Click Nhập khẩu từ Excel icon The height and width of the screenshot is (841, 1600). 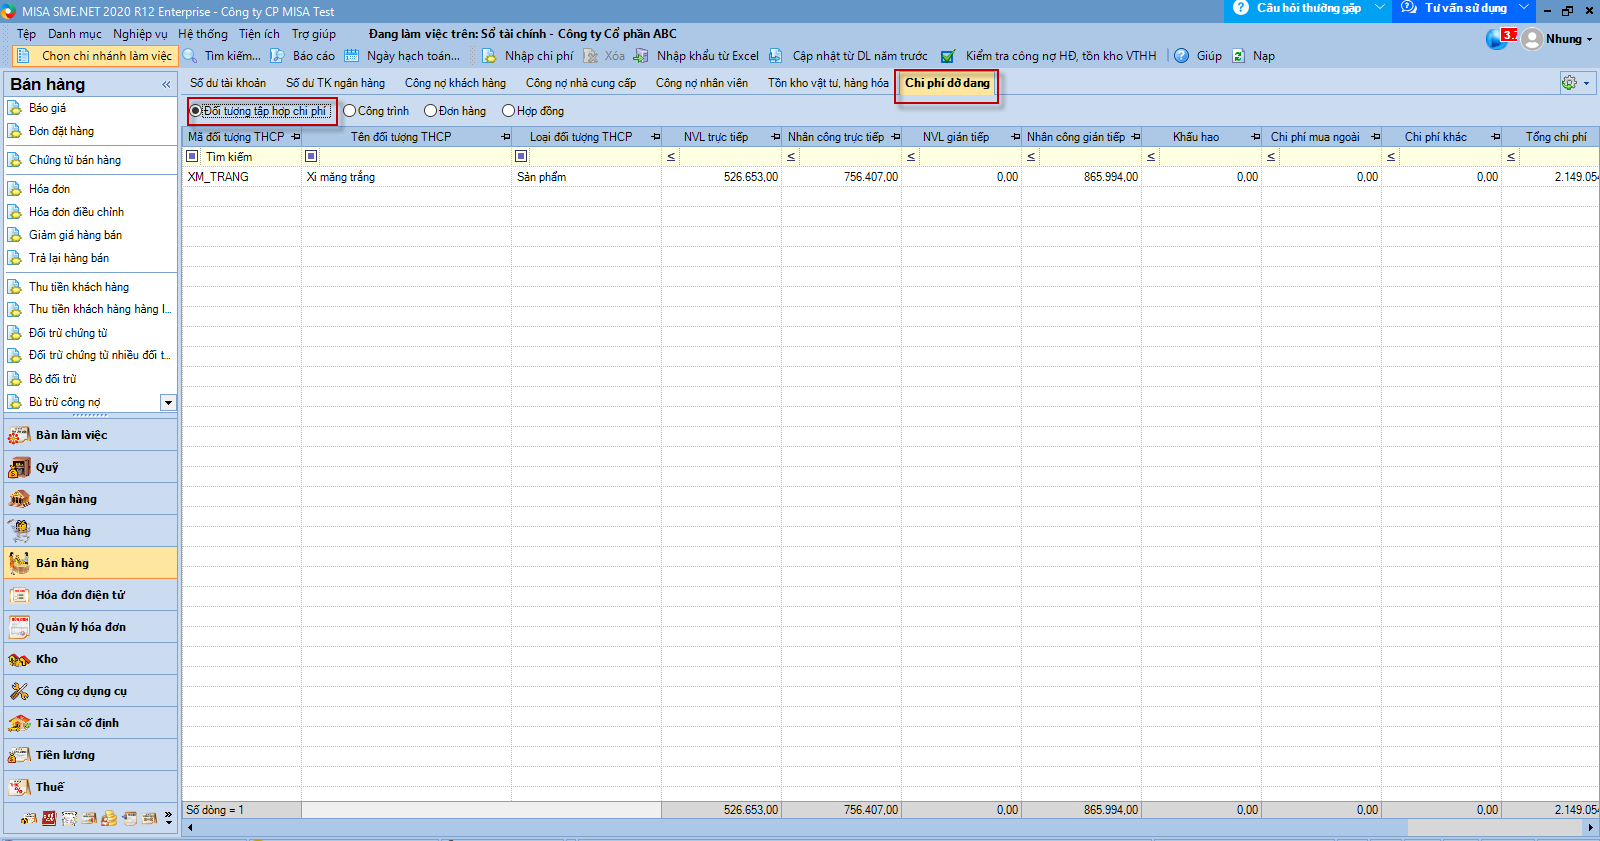pyautogui.click(x=641, y=56)
